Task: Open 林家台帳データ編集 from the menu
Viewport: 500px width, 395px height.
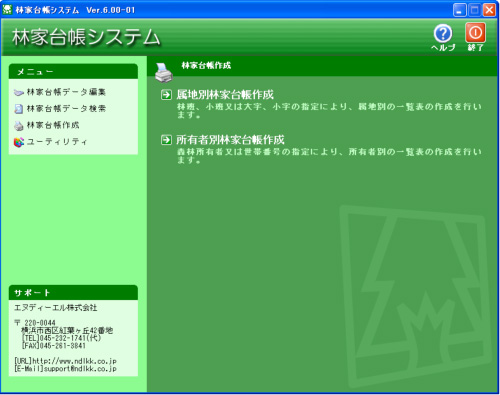Action: pos(66,92)
